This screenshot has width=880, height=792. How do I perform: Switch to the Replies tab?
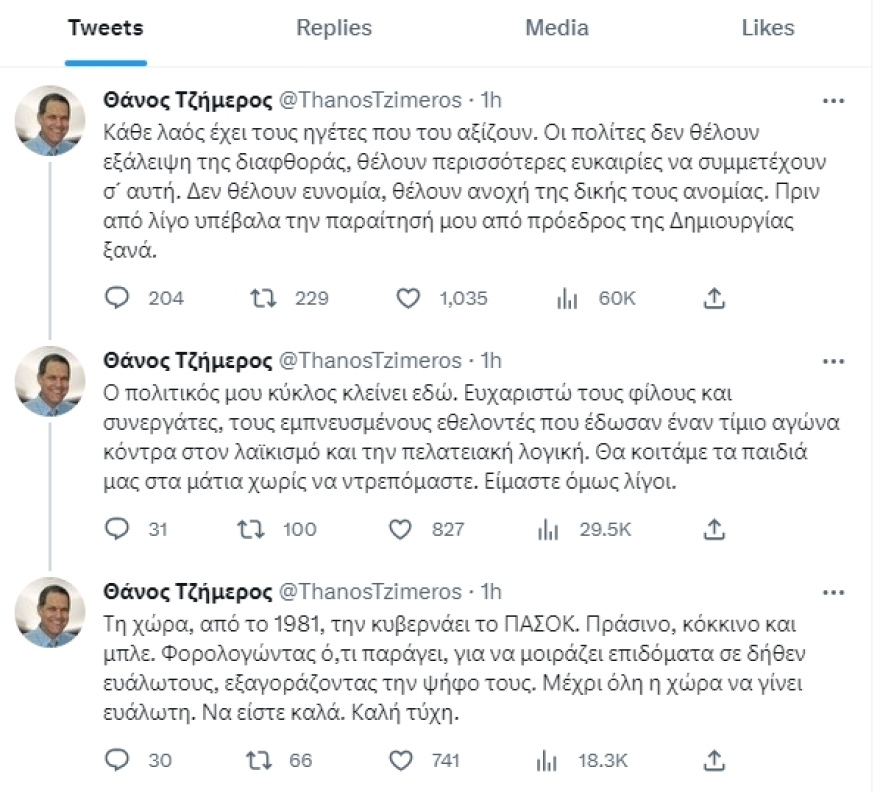pyautogui.click(x=332, y=28)
